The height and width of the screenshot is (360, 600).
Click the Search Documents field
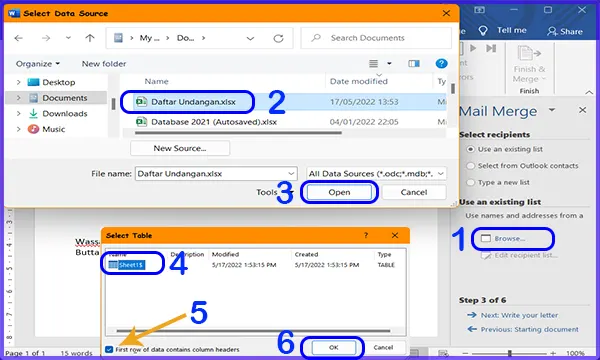click(376, 38)
